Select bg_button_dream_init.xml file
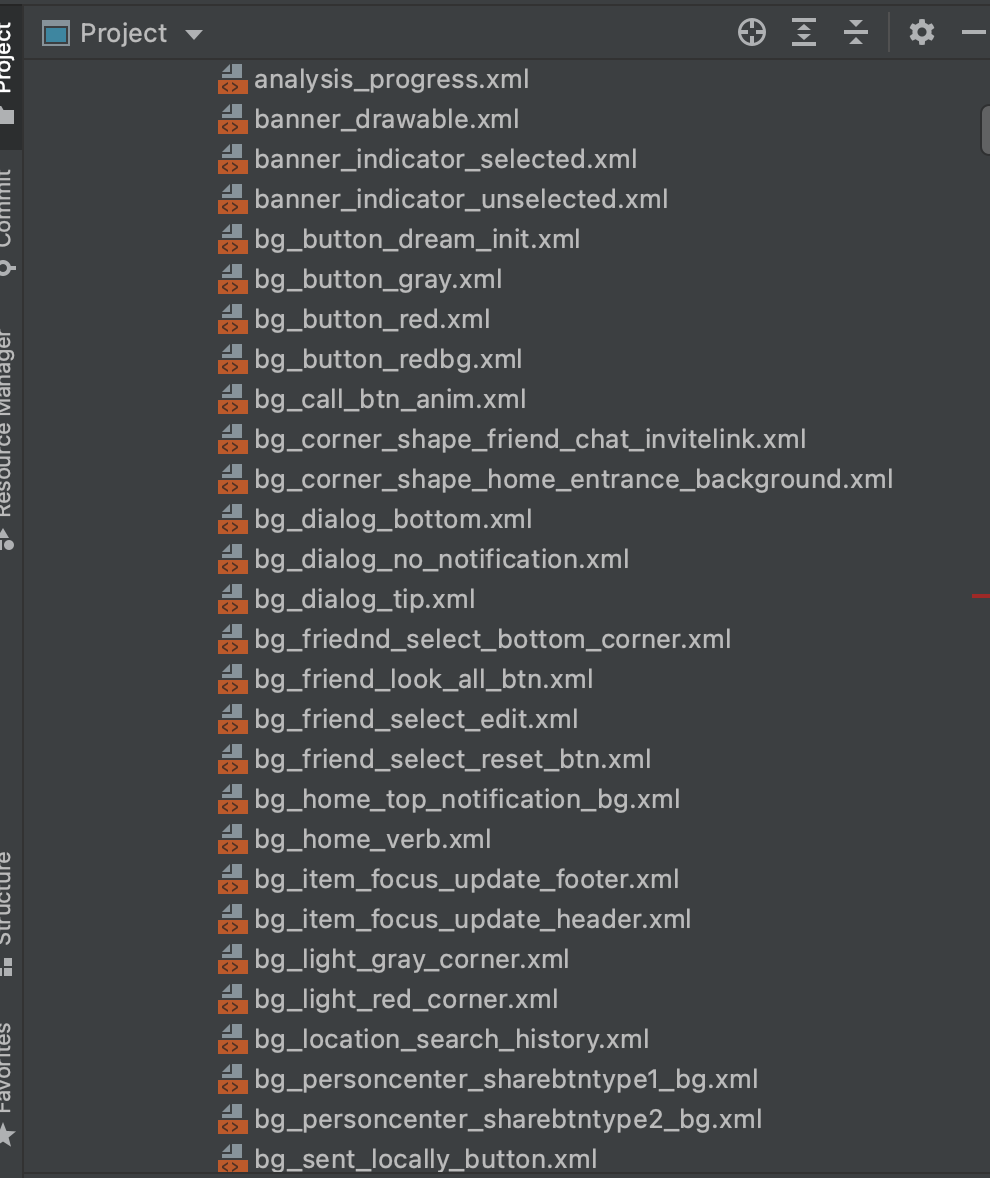 tap(417, 239)
